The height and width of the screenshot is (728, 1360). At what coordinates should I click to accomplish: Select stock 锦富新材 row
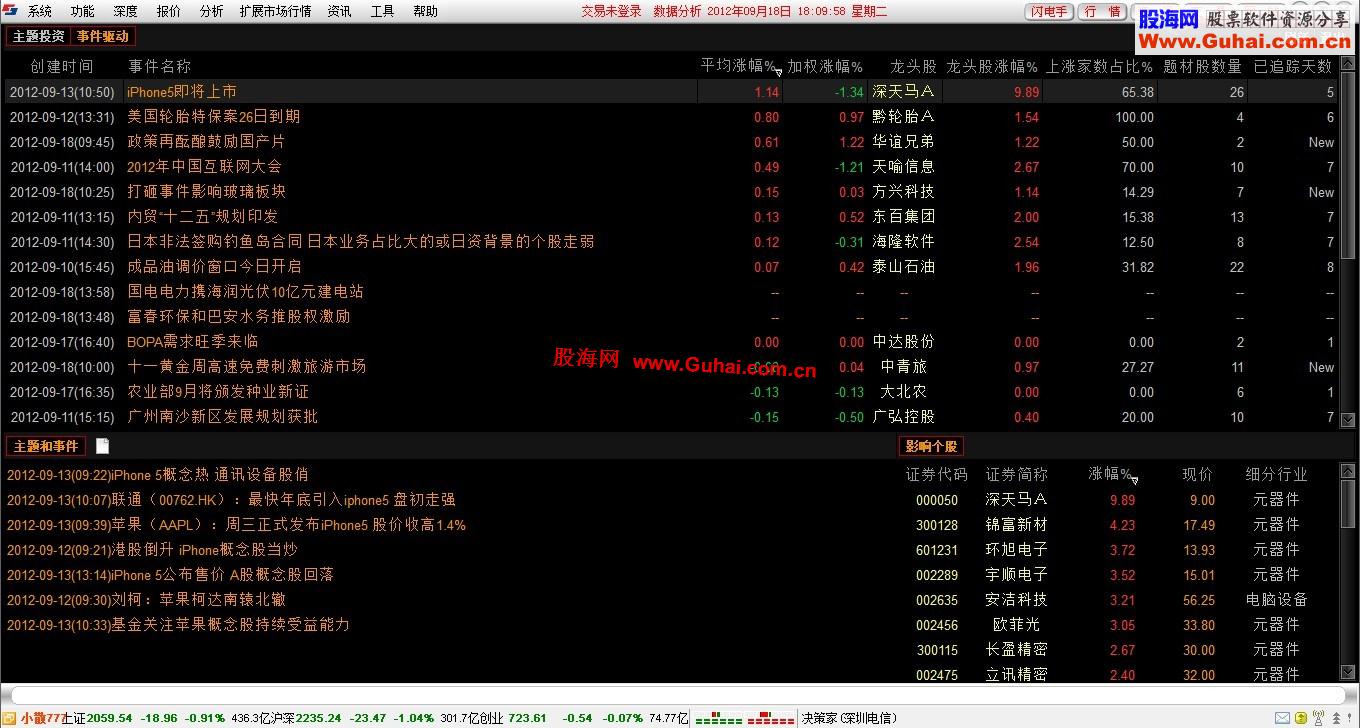(x=1119, y=524)
